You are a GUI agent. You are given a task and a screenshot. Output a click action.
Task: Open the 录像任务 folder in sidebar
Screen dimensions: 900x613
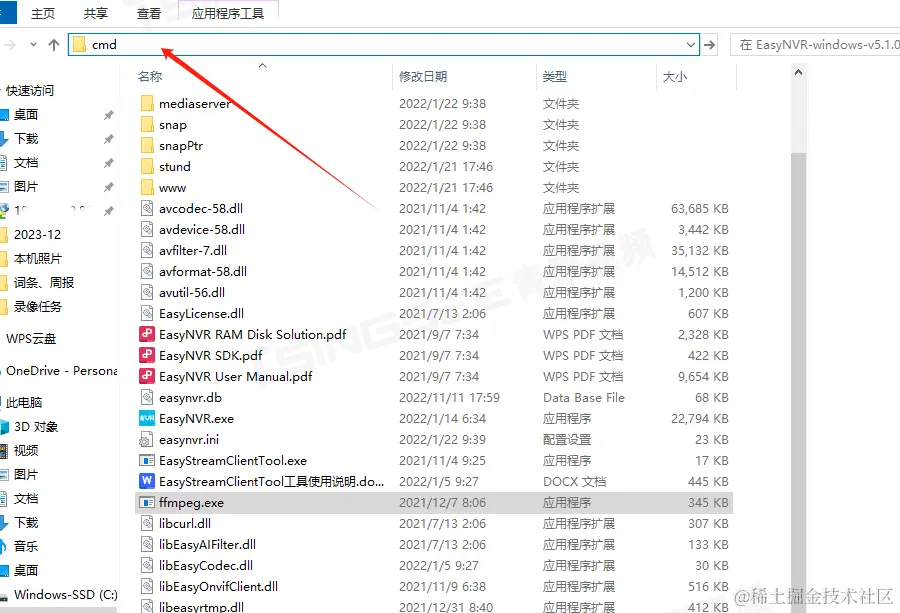coord(37,307)
